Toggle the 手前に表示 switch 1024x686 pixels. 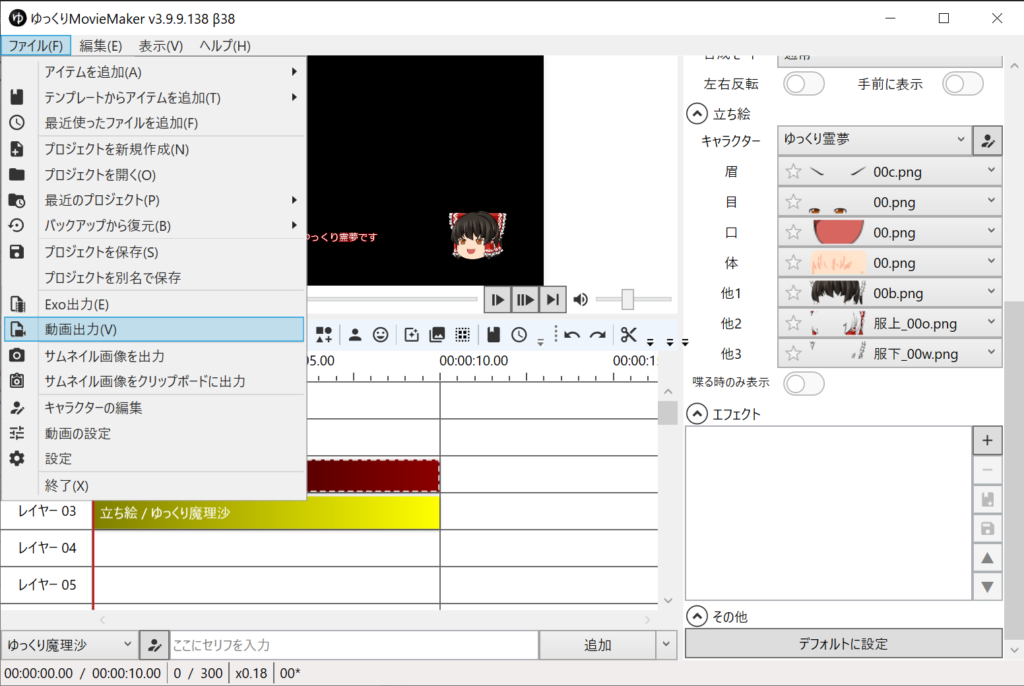pos(963,84)
